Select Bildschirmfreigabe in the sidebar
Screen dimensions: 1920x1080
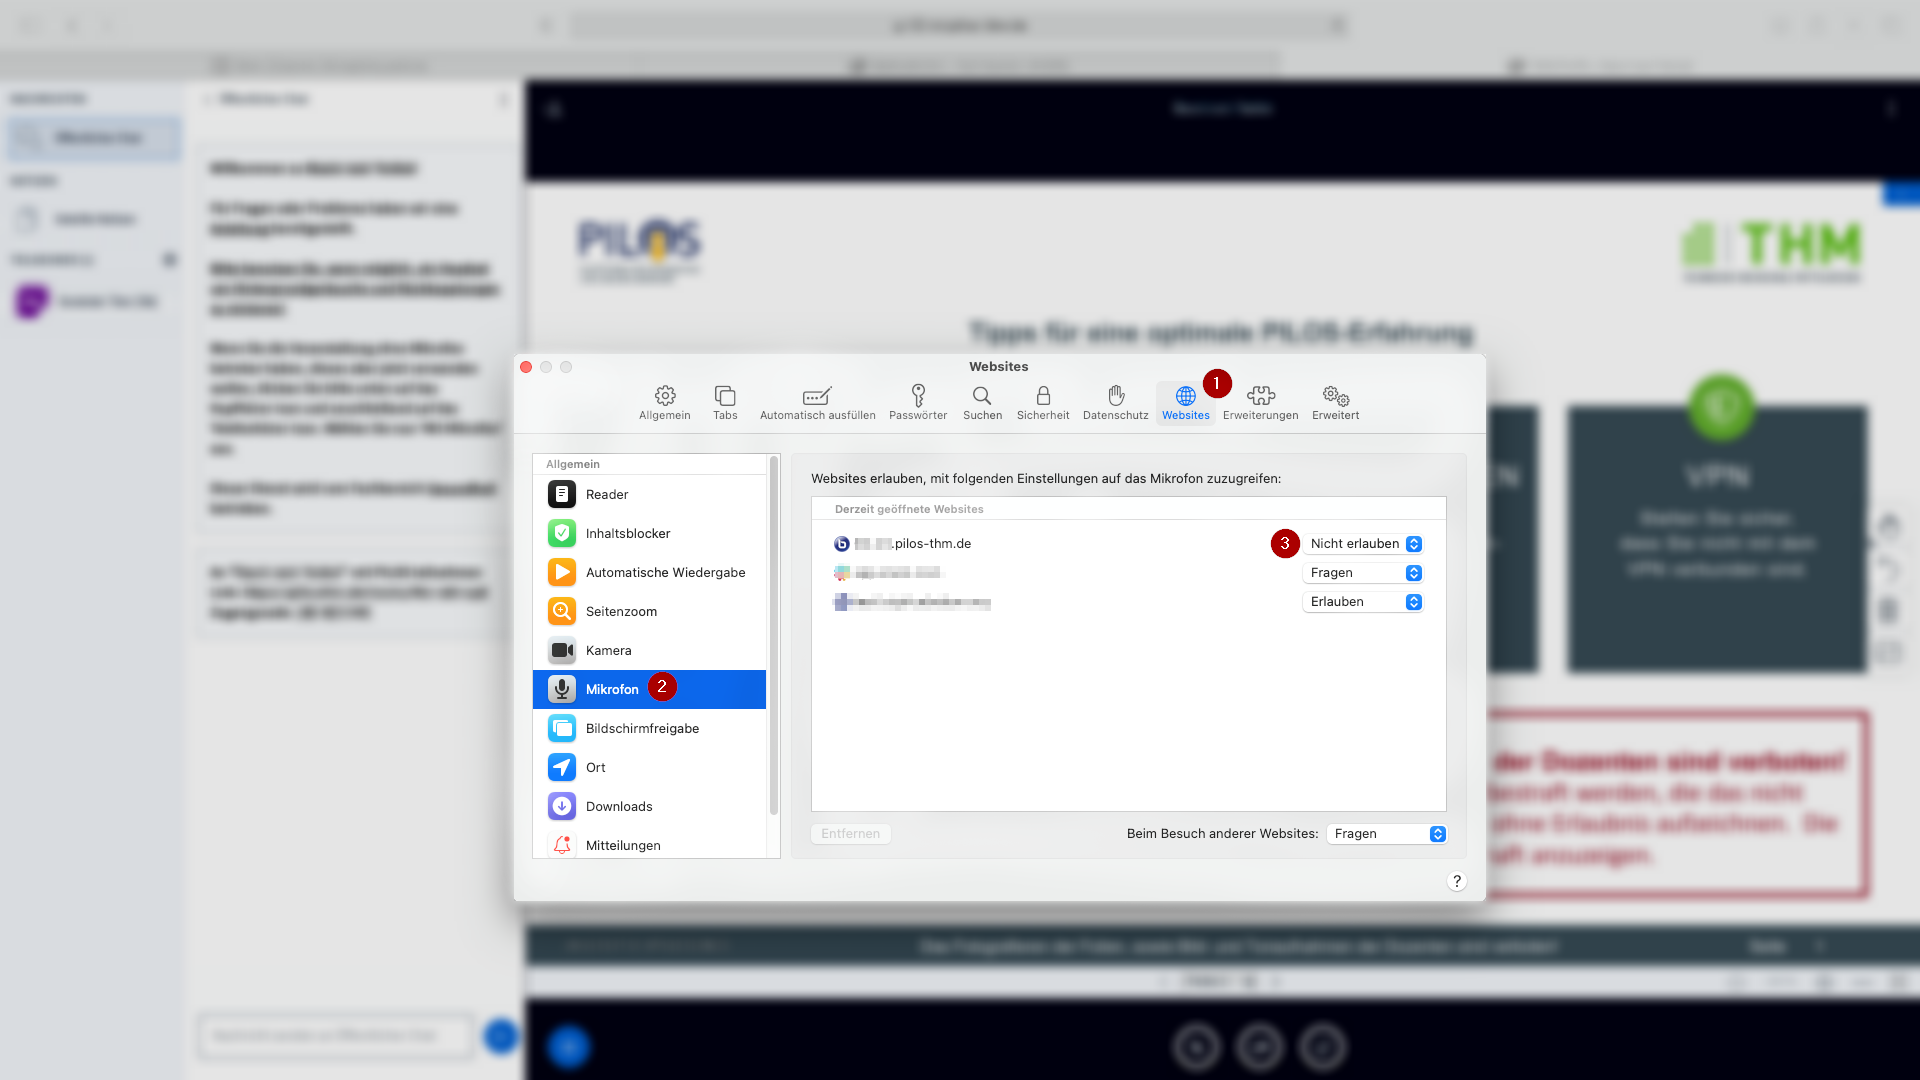(x=650, y=728)
